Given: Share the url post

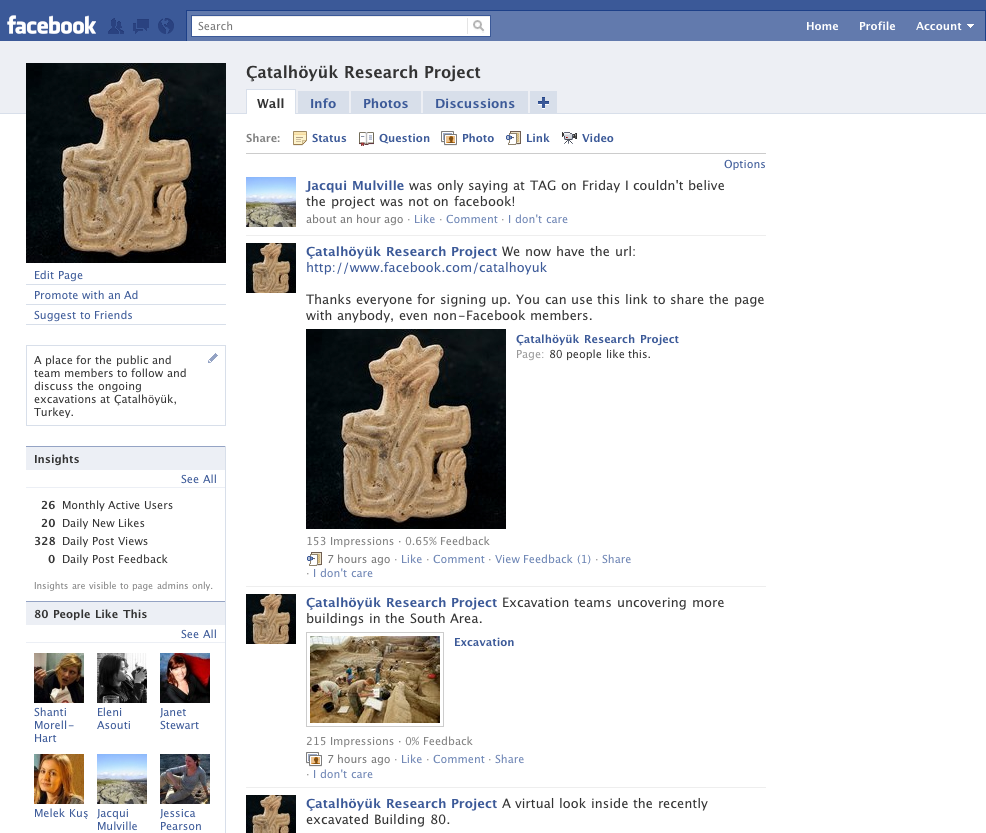Looking at the screenshot, I should (616, 559).
